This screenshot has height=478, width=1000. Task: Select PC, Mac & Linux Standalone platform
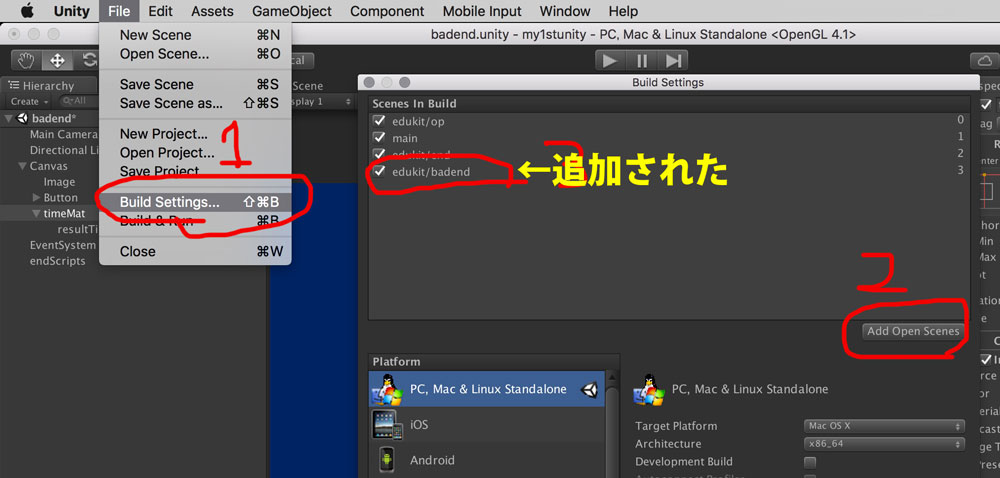[488, 389]
